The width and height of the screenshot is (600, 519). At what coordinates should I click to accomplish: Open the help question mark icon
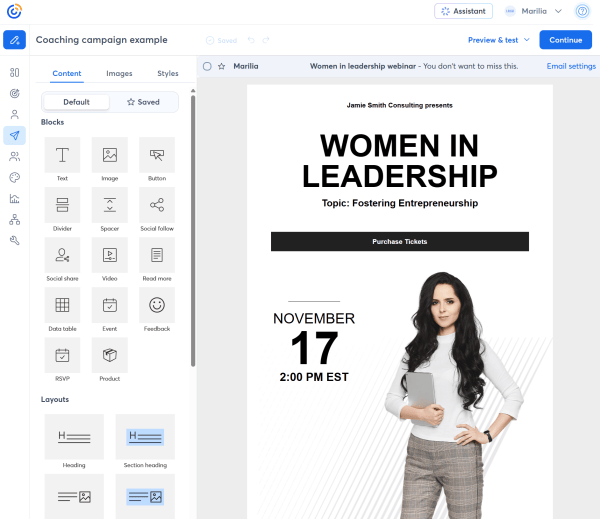coord(582,11)
